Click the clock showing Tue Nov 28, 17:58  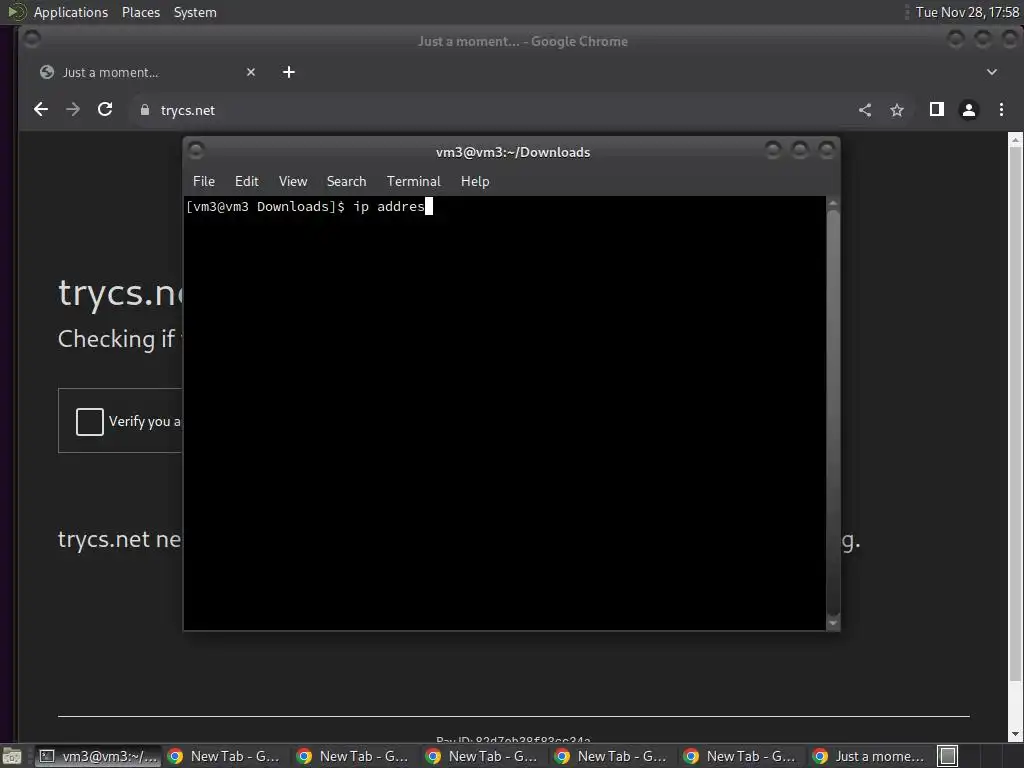click(967, 12)
